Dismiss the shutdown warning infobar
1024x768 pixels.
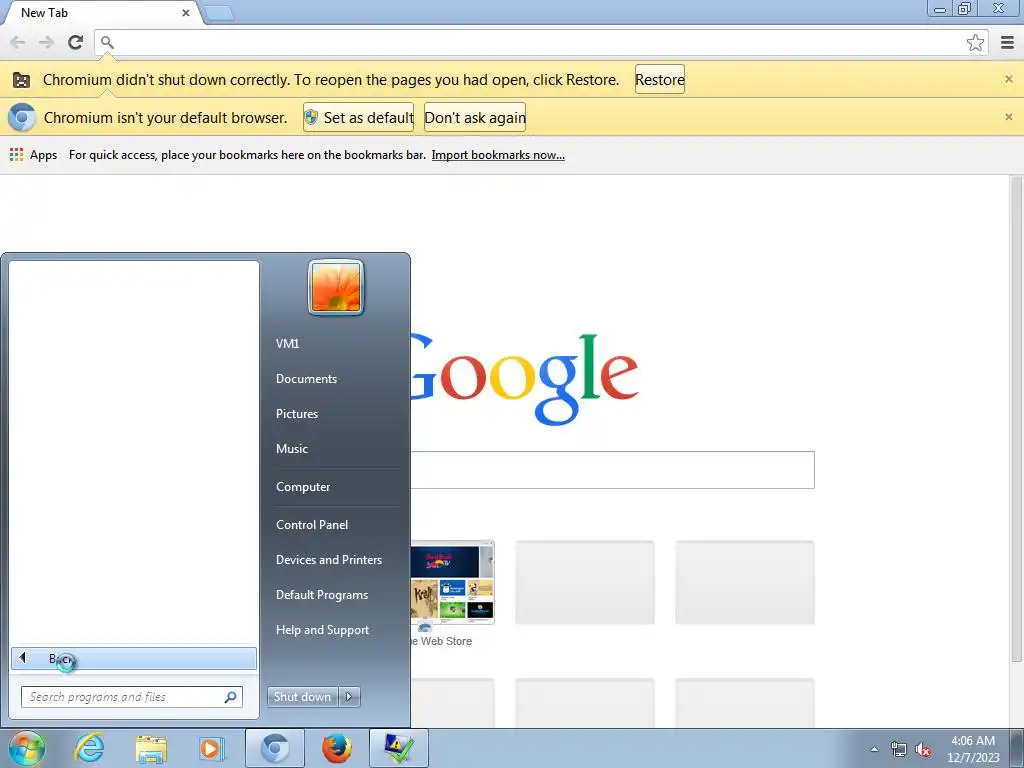pos(1008,79)
